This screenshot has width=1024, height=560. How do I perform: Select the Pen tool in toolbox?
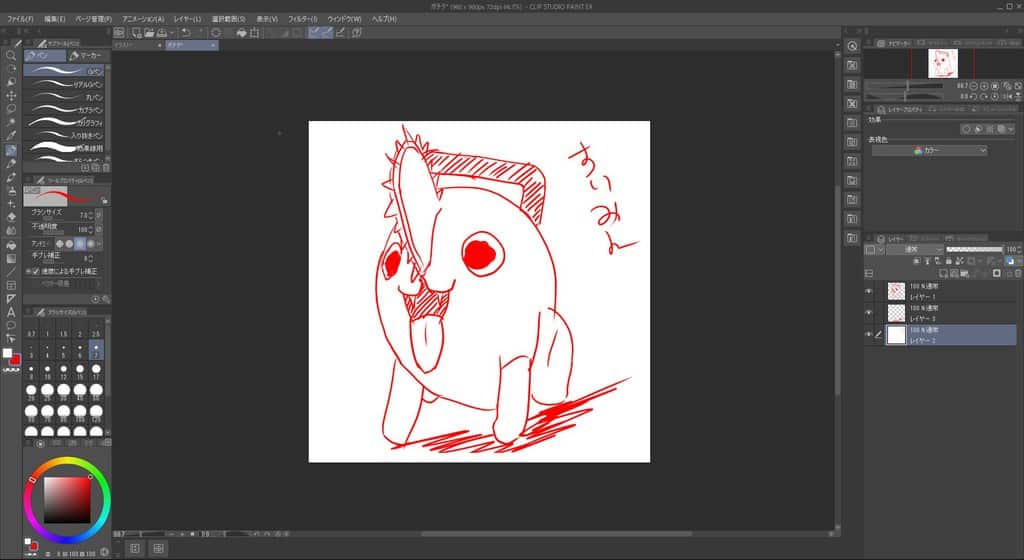tap(10, 150)
